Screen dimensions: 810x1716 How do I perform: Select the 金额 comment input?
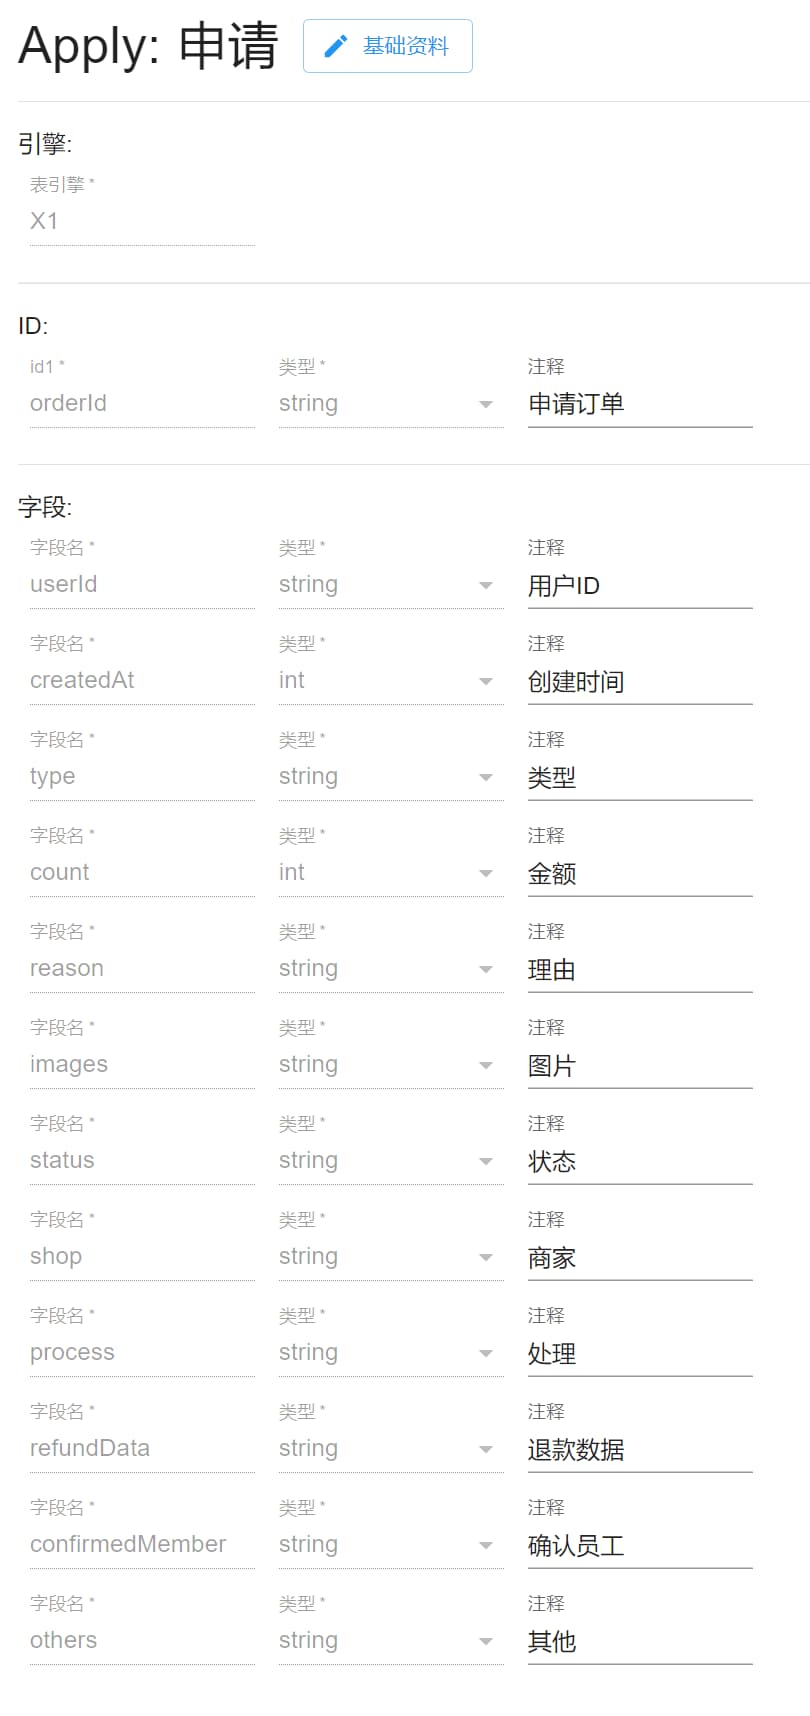pos(640,873)
